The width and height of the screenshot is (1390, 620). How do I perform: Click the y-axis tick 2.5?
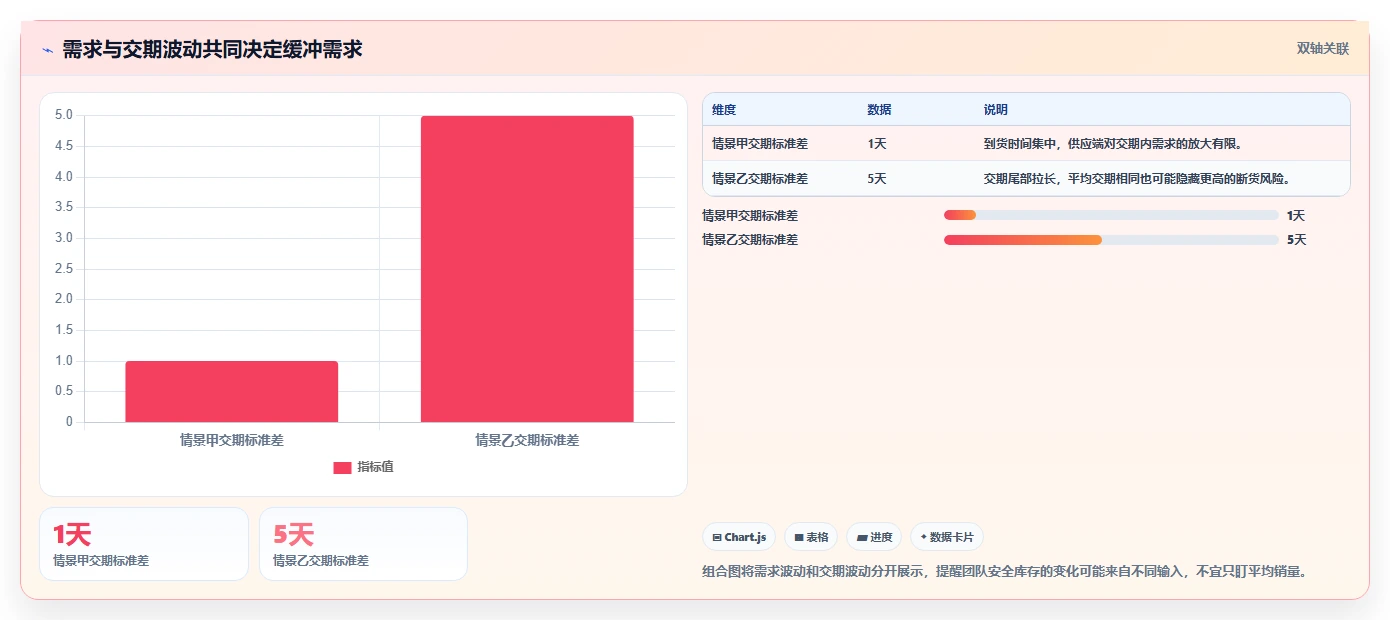tap(64, 269)
